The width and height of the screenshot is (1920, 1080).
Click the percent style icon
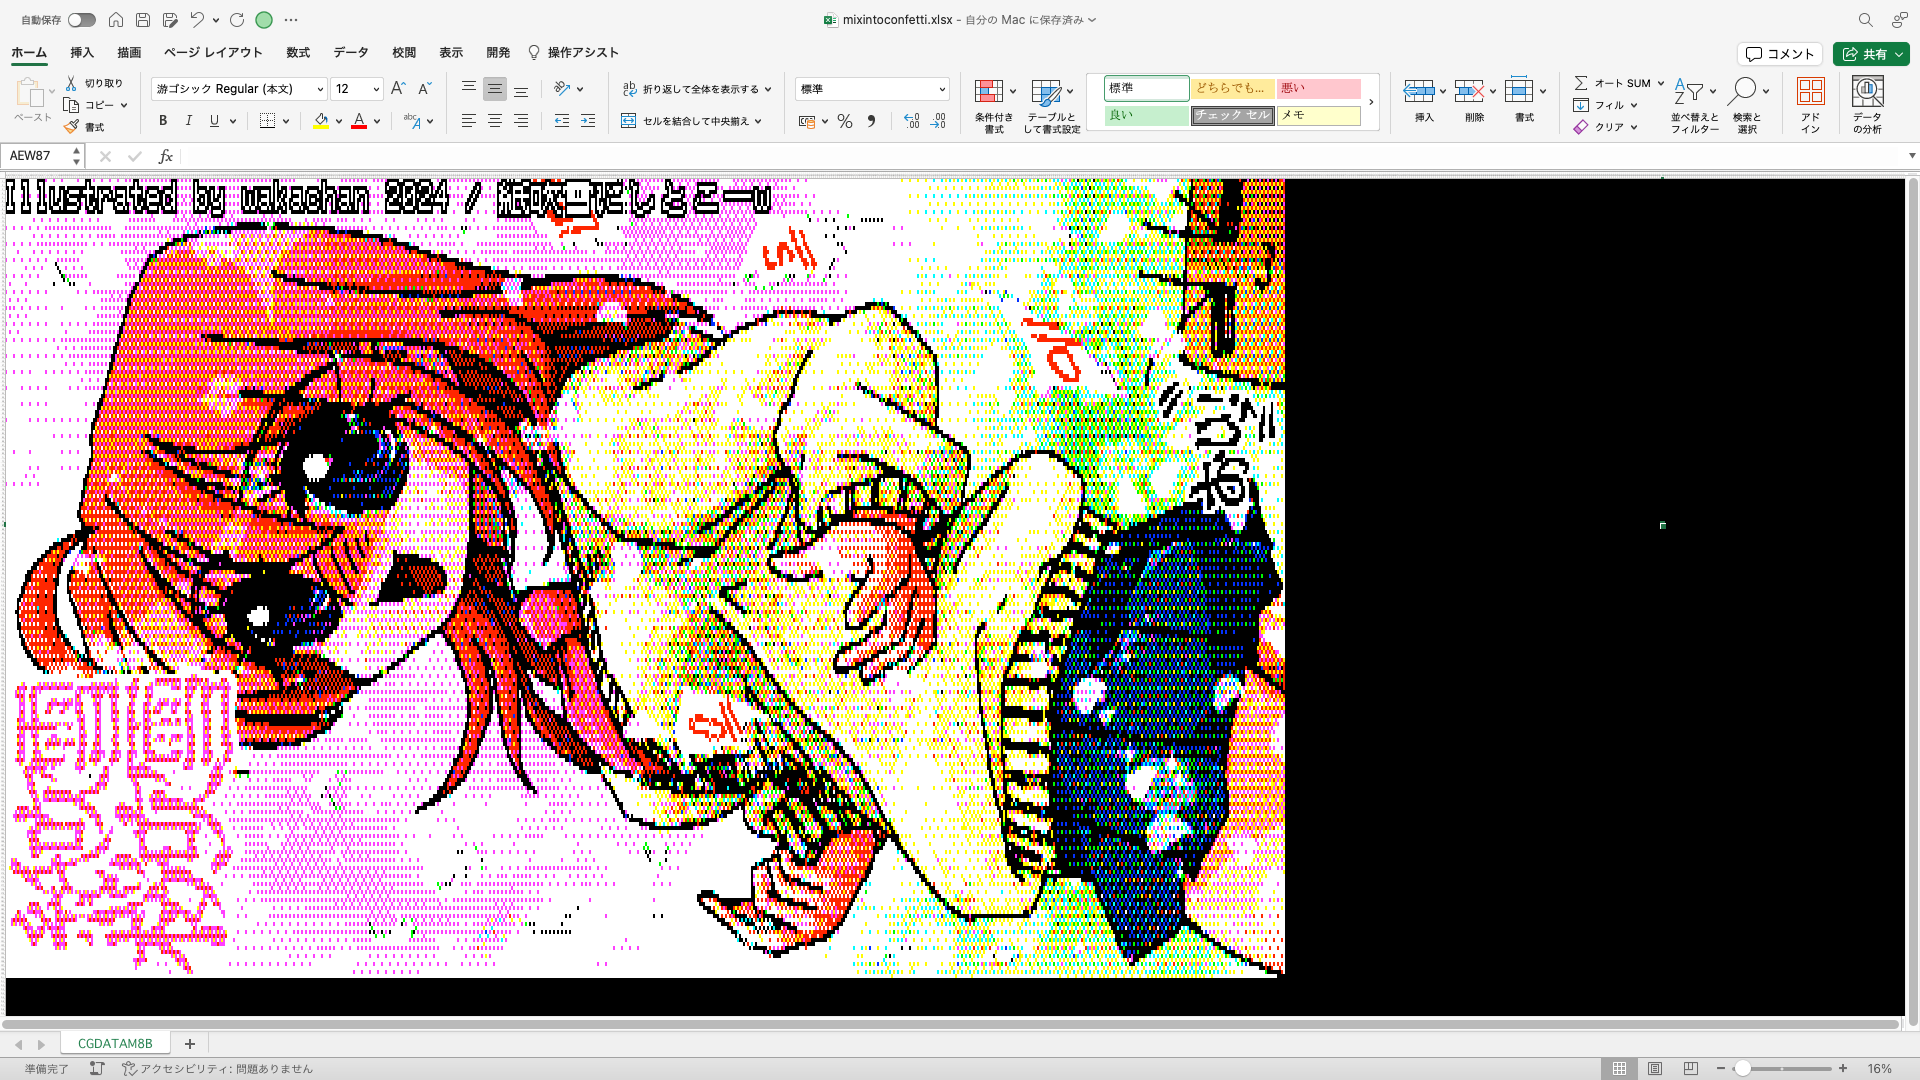click(x=845, y=121)
